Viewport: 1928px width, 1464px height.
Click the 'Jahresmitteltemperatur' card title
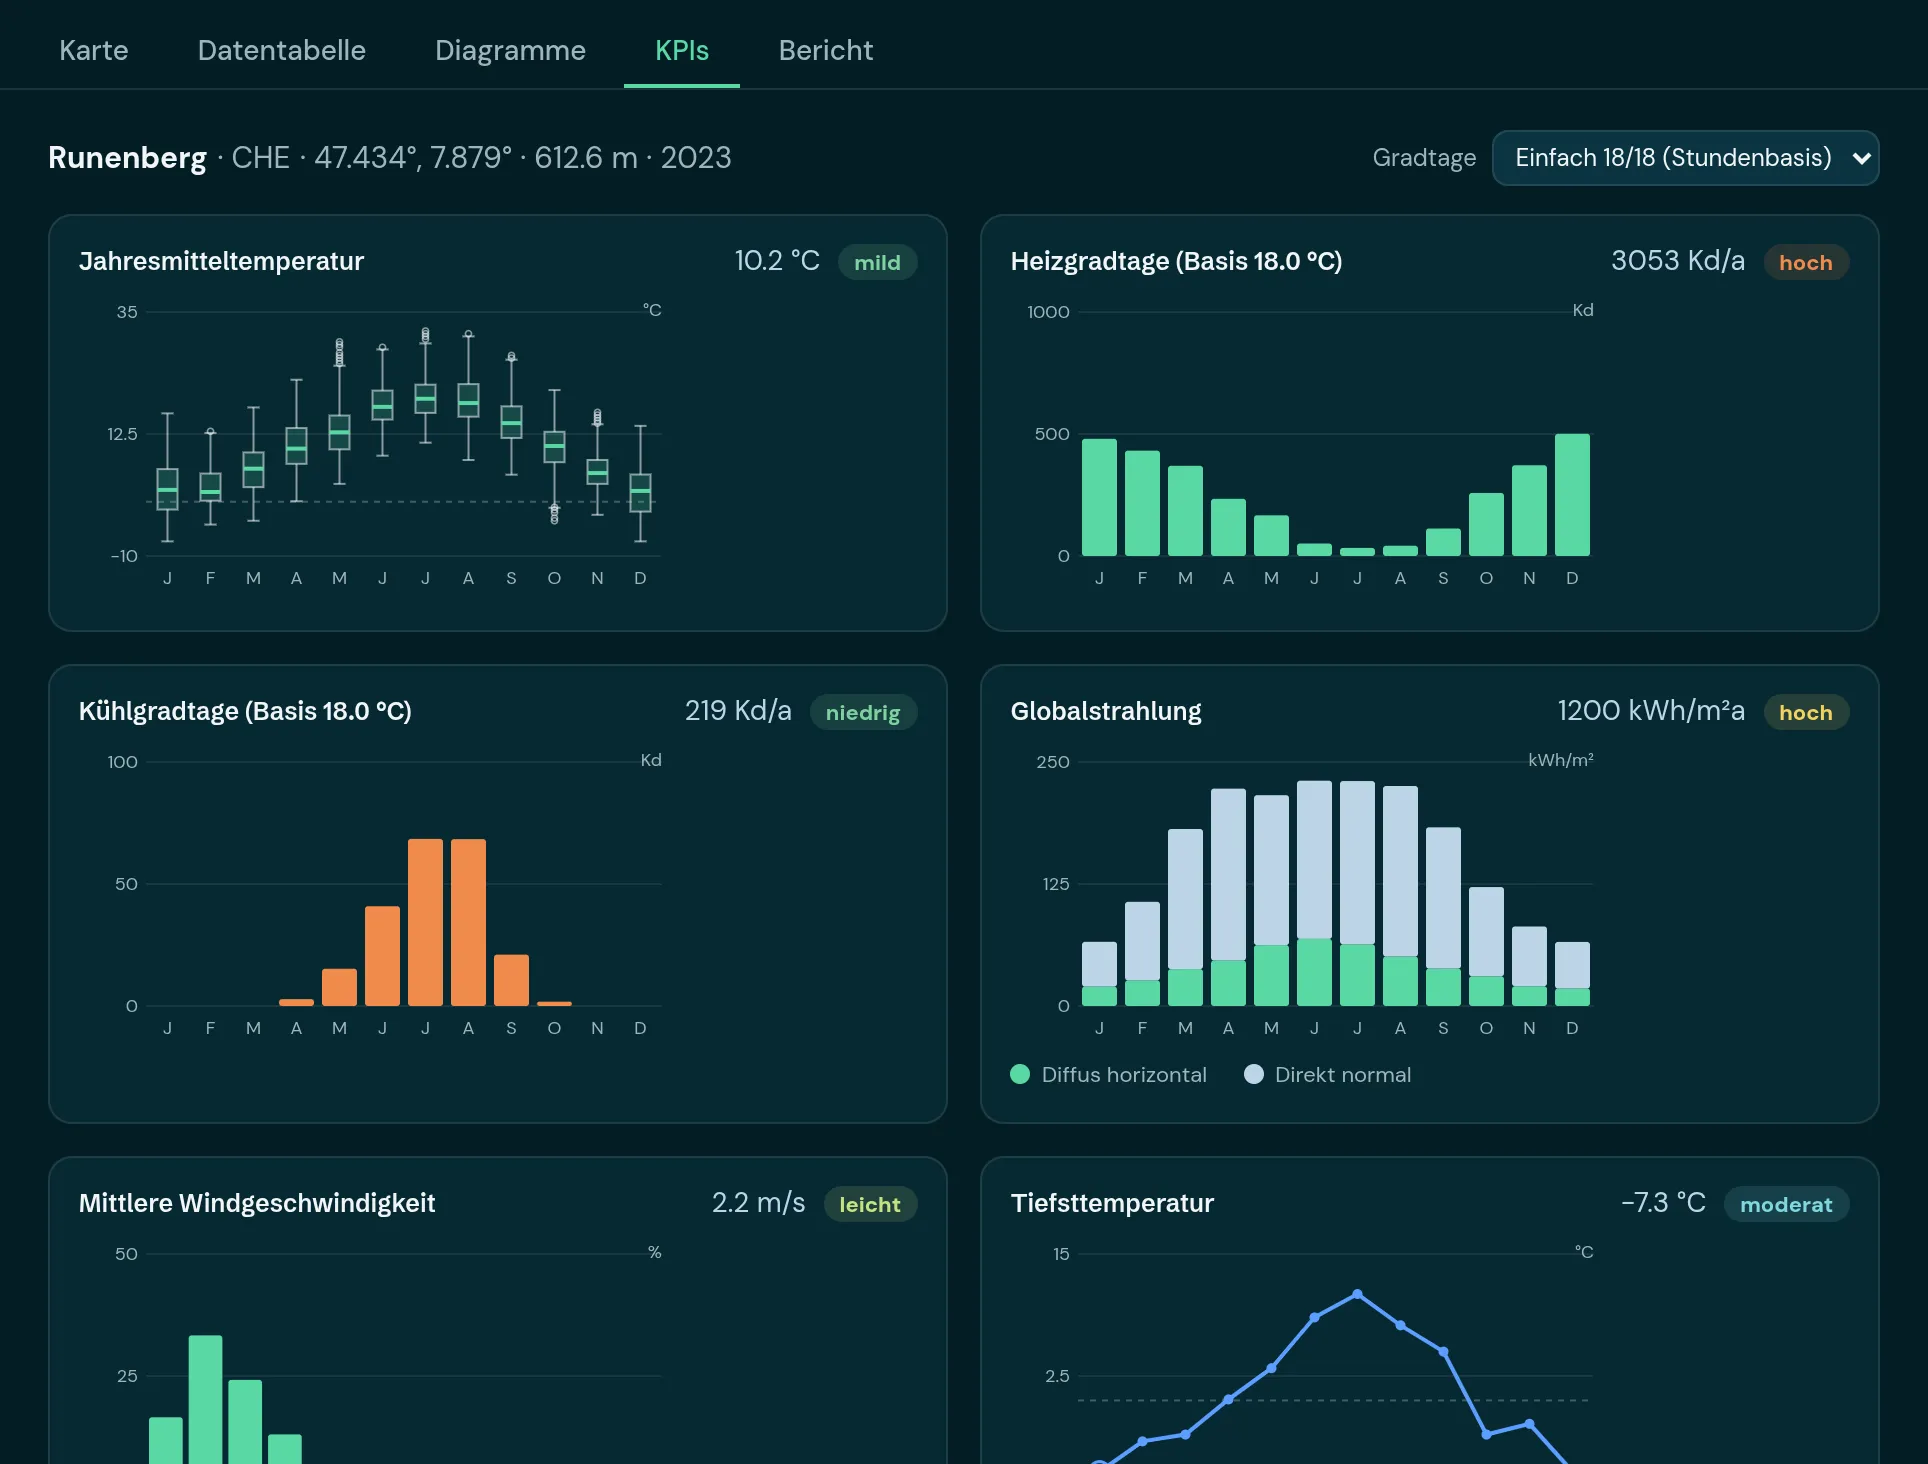(221, 261)
